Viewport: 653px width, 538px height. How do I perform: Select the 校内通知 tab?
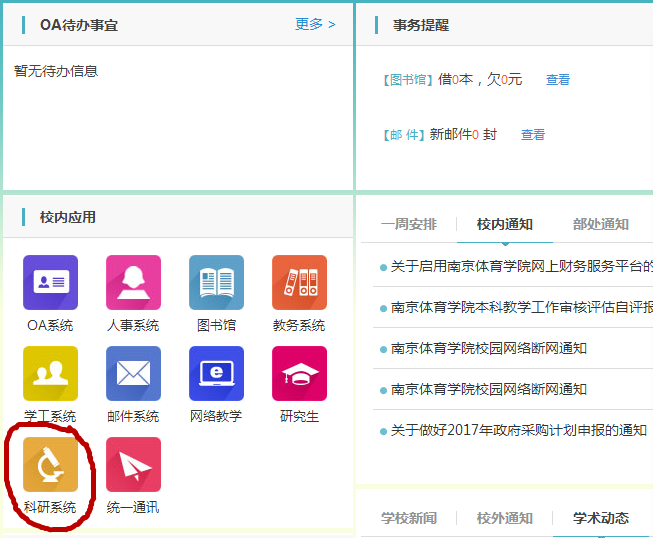[x=505, y=224]
